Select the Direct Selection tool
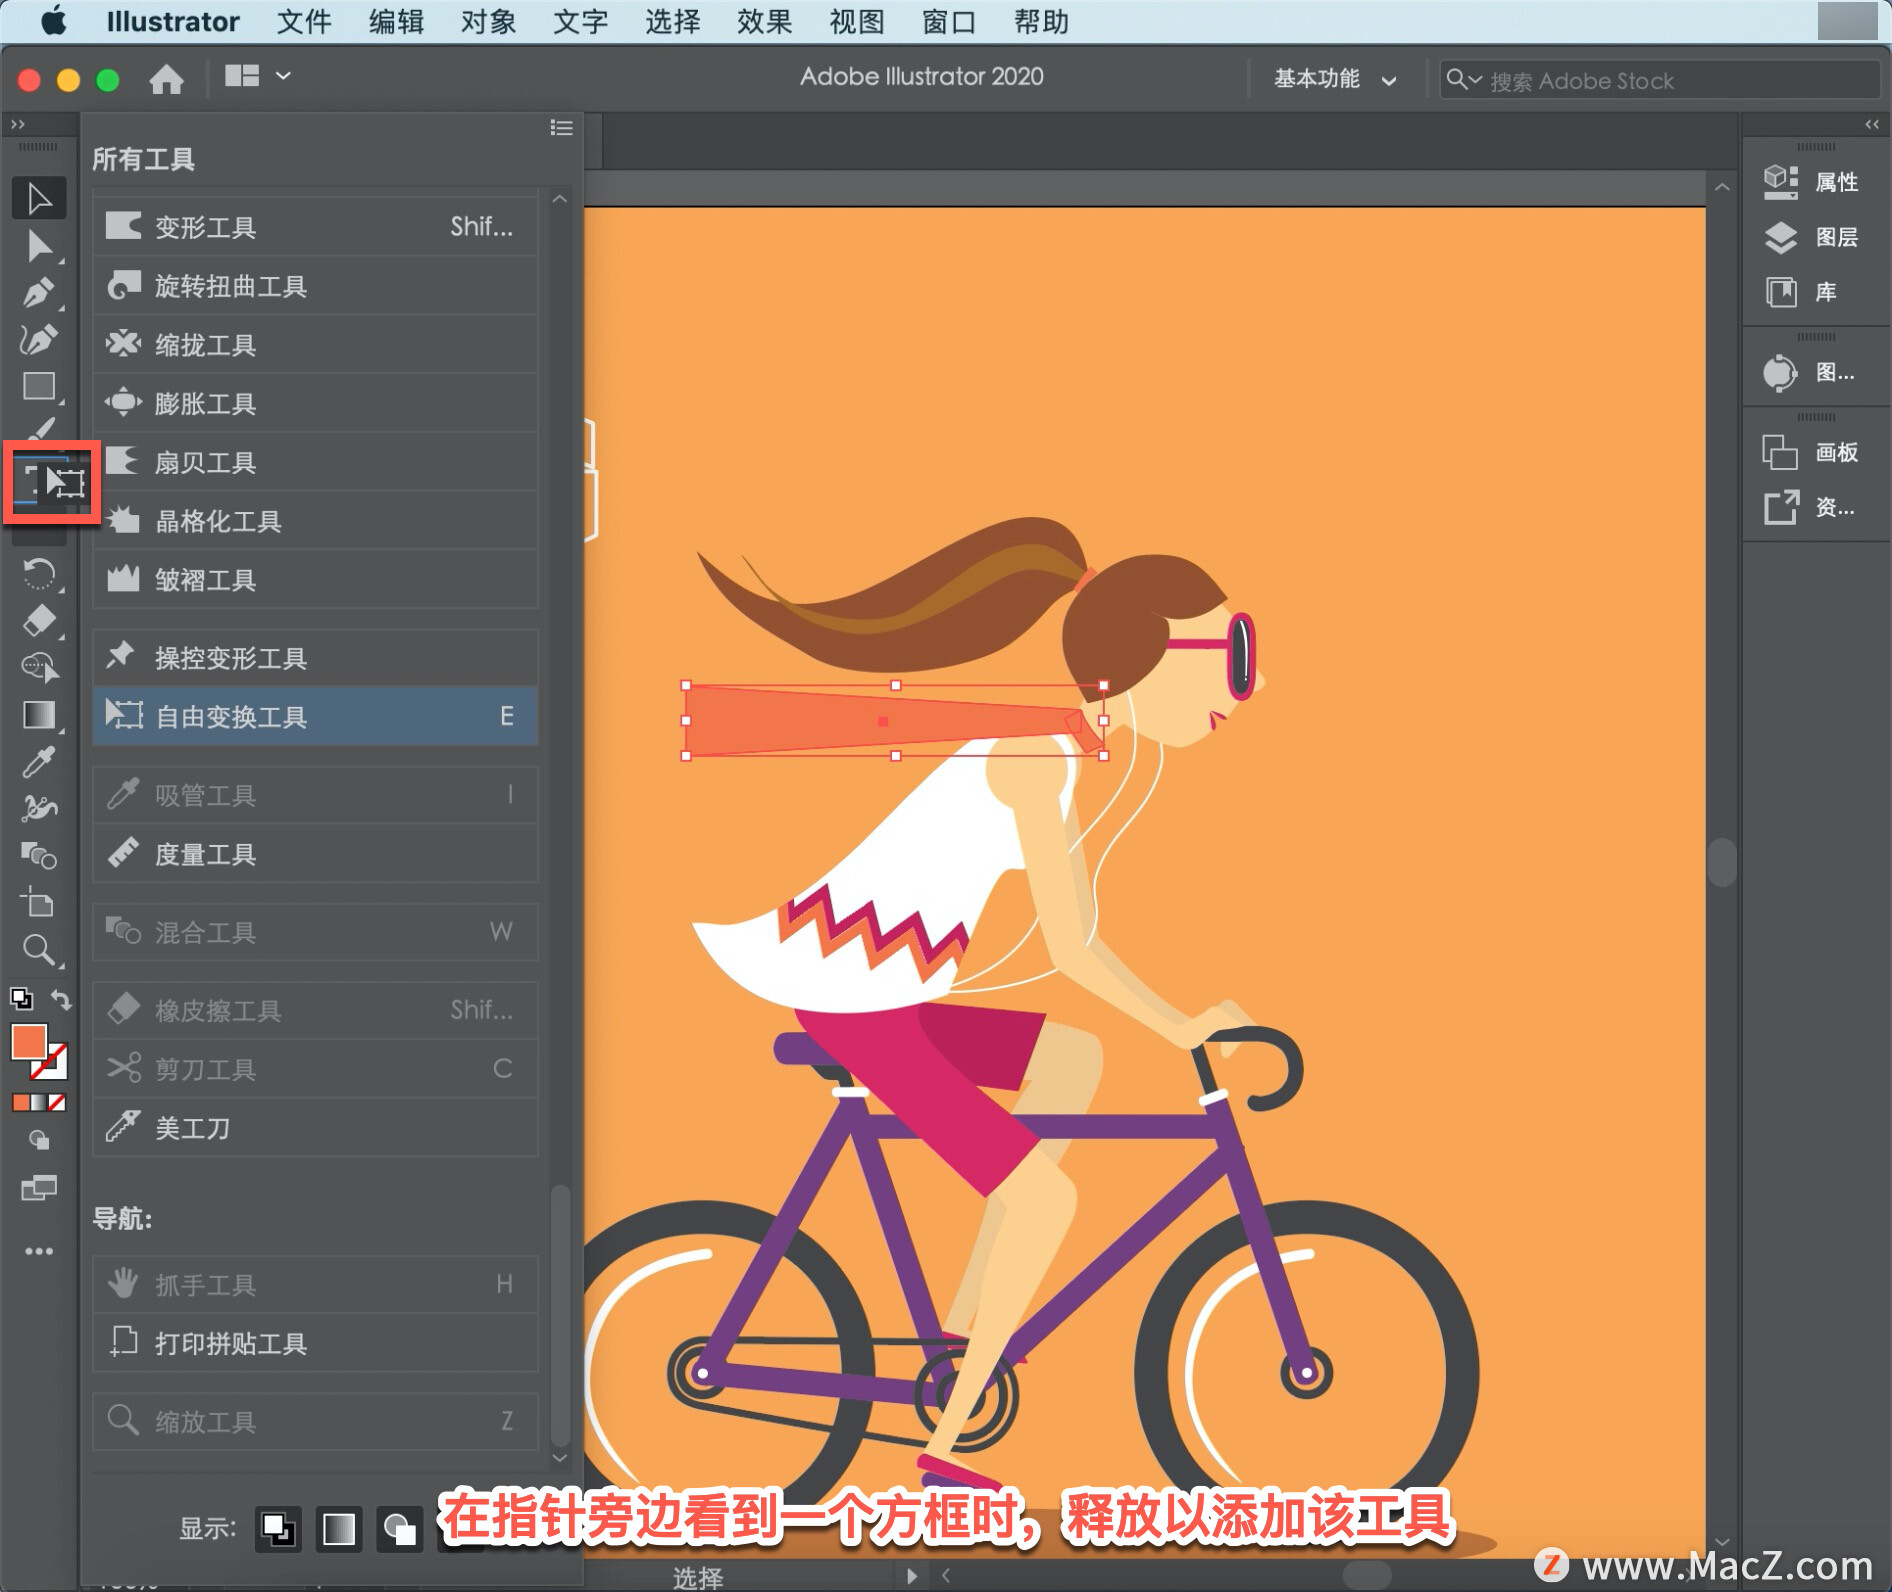The height and width of the screenshot is (1592, 1892). (x=39, y=246)
